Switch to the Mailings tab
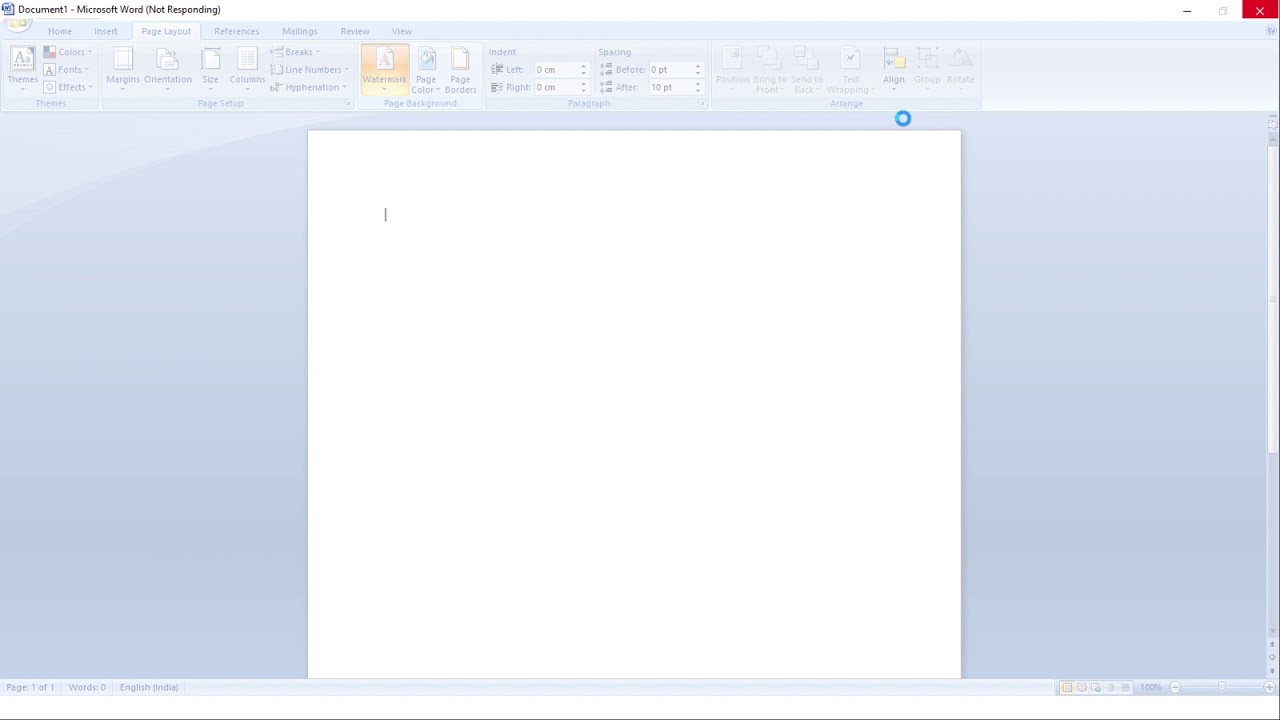Viewport: 1280px width, 720px height. pos(299,31)
